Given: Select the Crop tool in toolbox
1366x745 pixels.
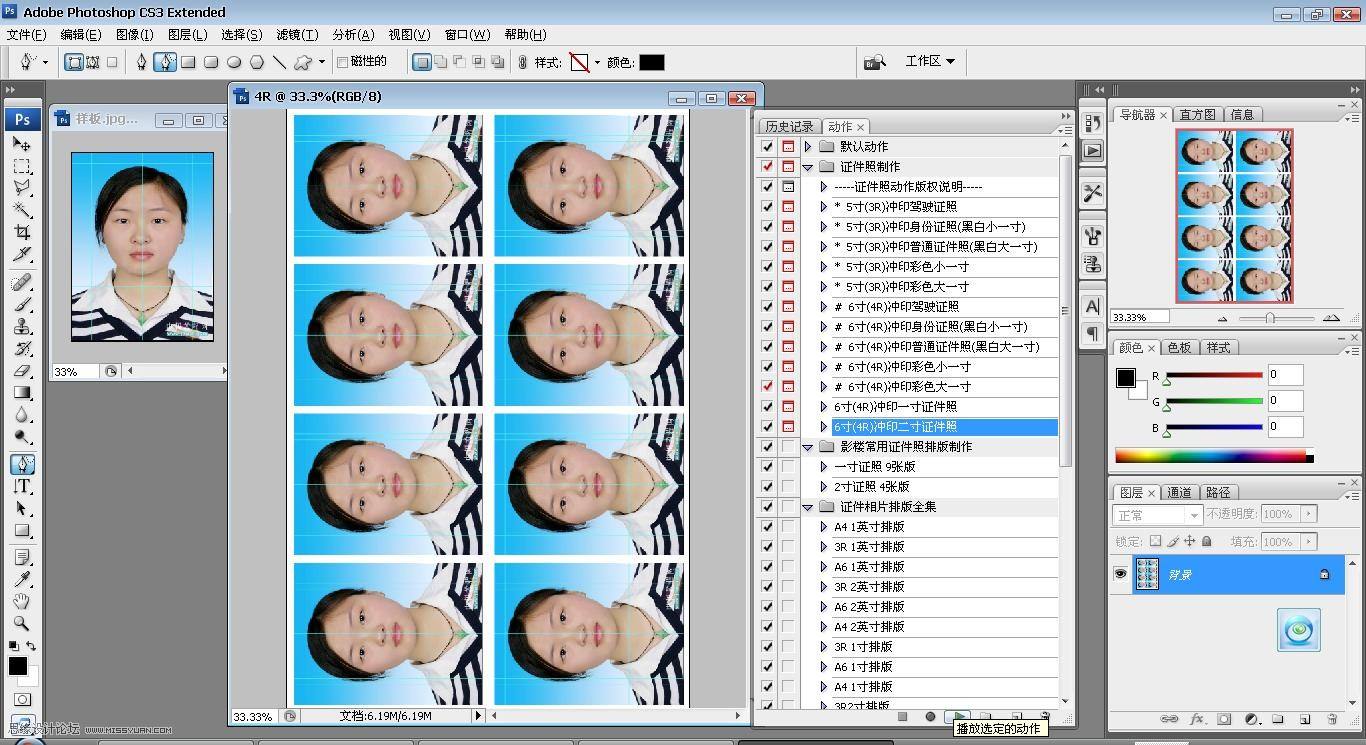Looking at the screenshot, I should click(22, 232).
